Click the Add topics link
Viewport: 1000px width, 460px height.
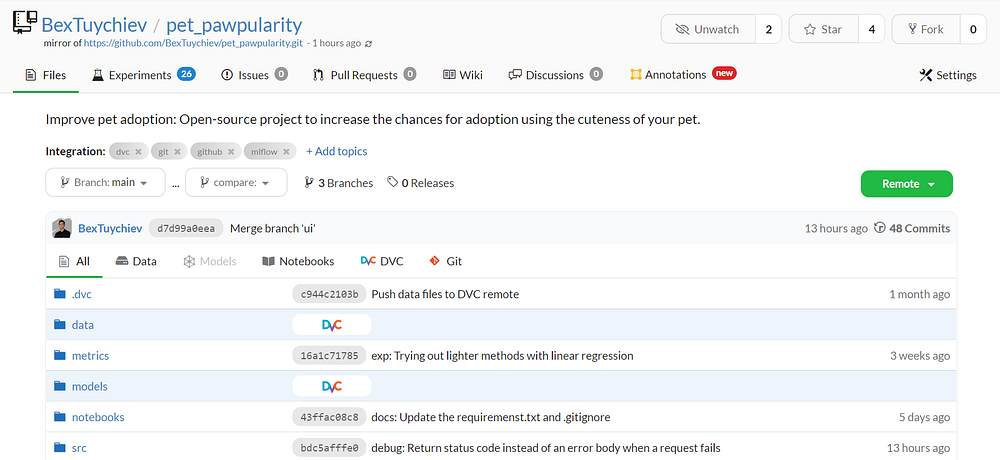pyautogui.click(x=336, y=152)
